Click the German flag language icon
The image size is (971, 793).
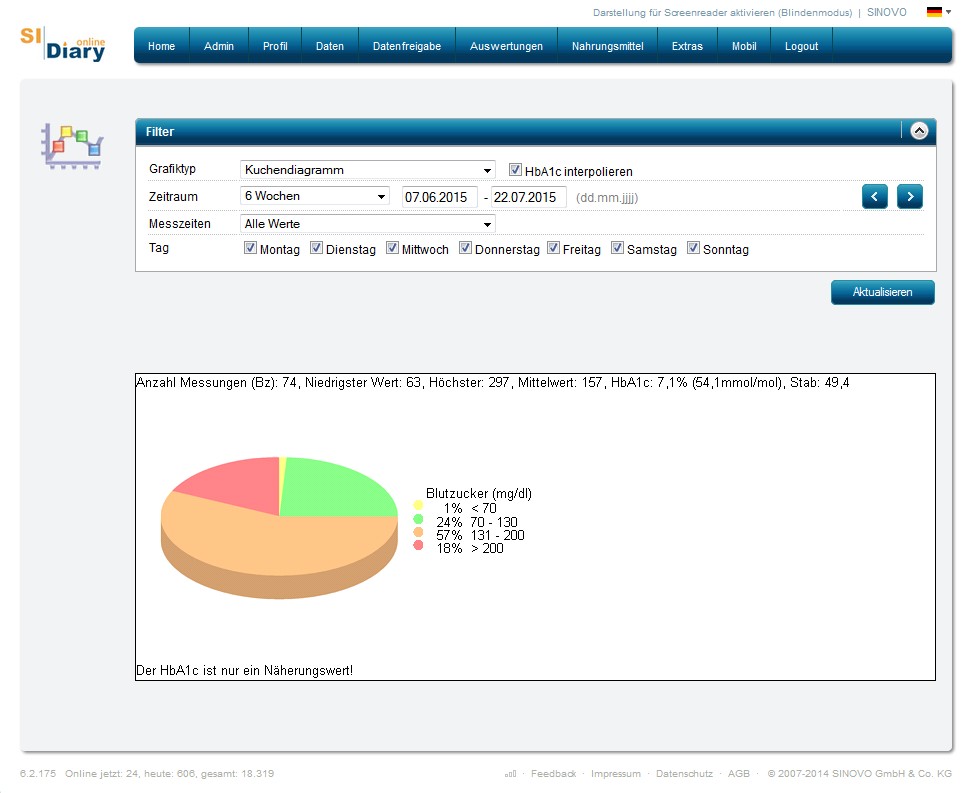pyautogui.click(x=934, y=13)
